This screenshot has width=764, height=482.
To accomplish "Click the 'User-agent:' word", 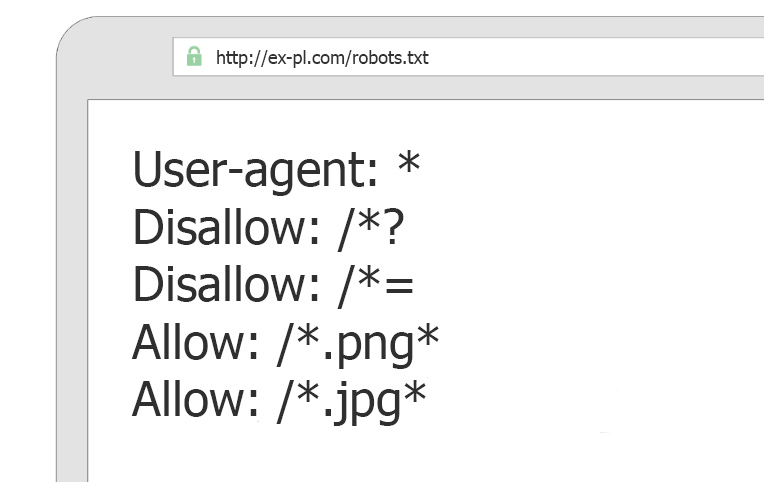I will (x=255, y=169).
